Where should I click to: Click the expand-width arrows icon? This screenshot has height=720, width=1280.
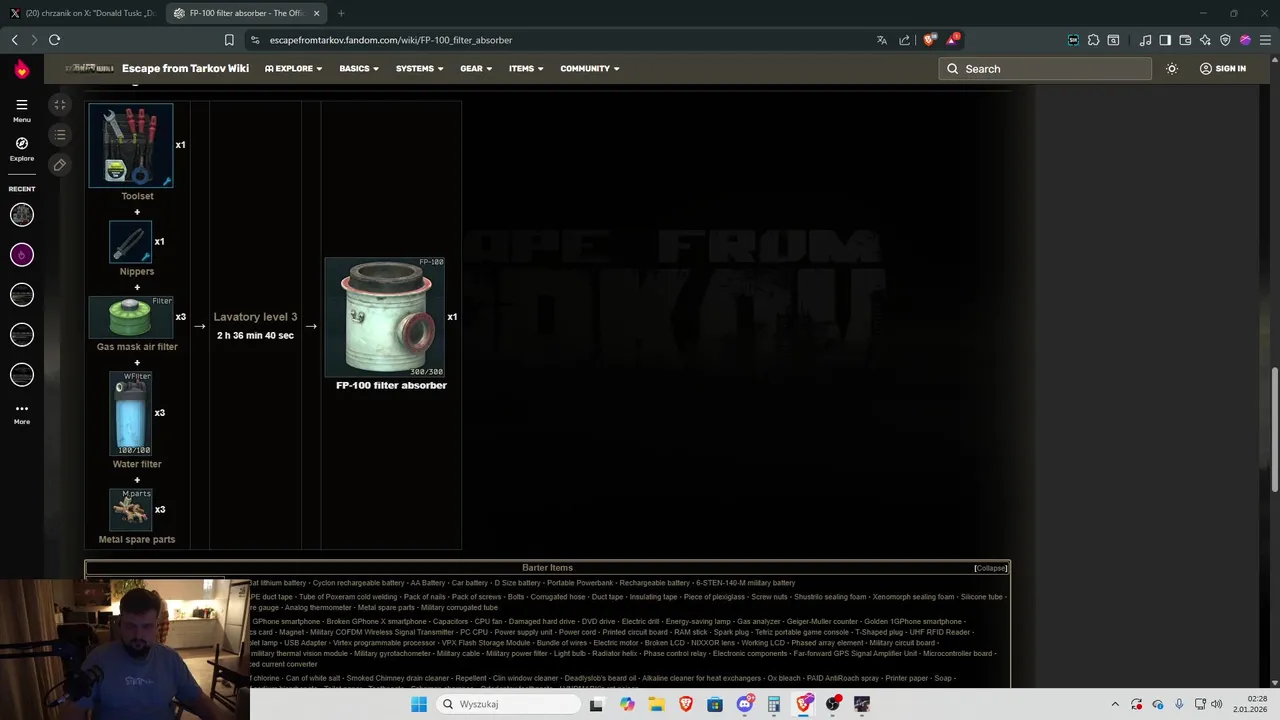(60, 105)
